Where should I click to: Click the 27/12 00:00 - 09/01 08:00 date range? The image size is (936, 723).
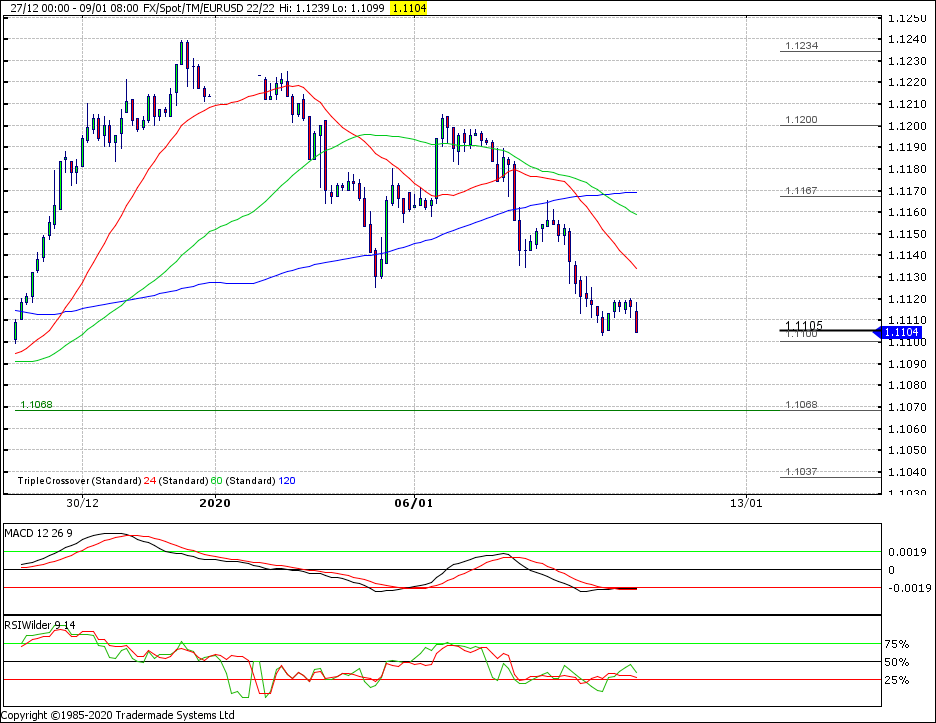75,8
